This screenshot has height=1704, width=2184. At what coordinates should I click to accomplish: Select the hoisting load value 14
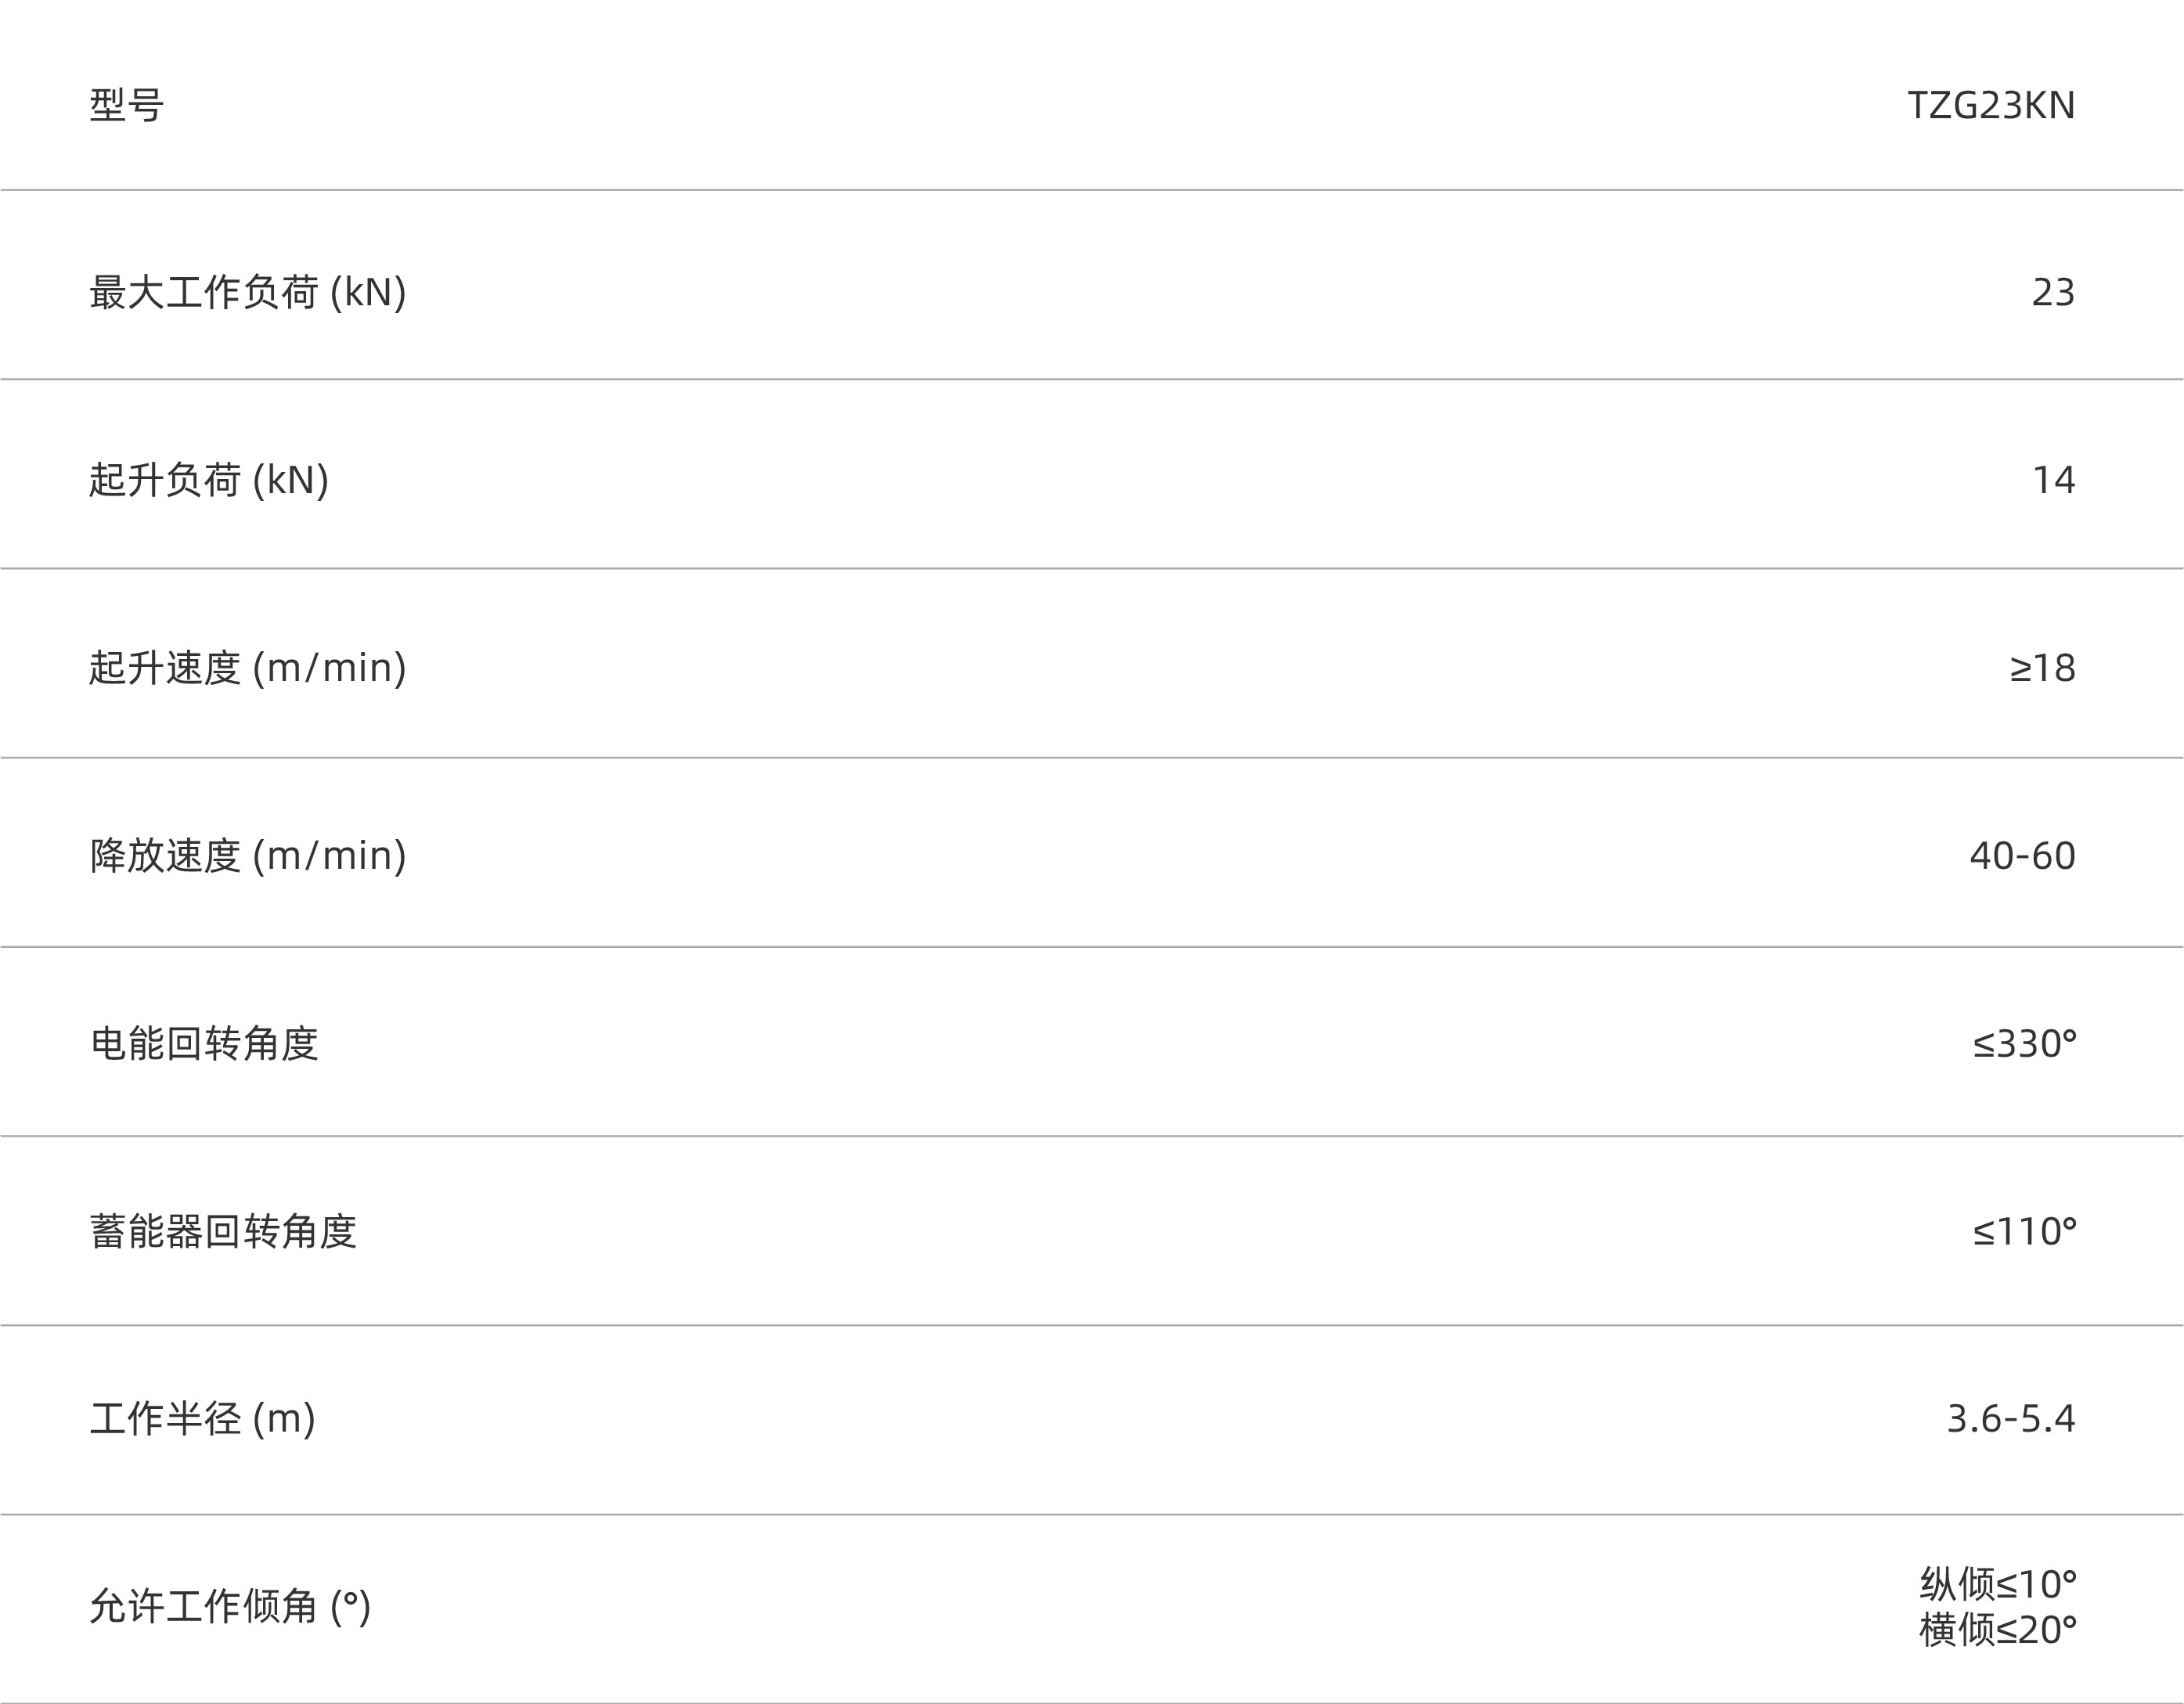click(x=2054, y=480)
